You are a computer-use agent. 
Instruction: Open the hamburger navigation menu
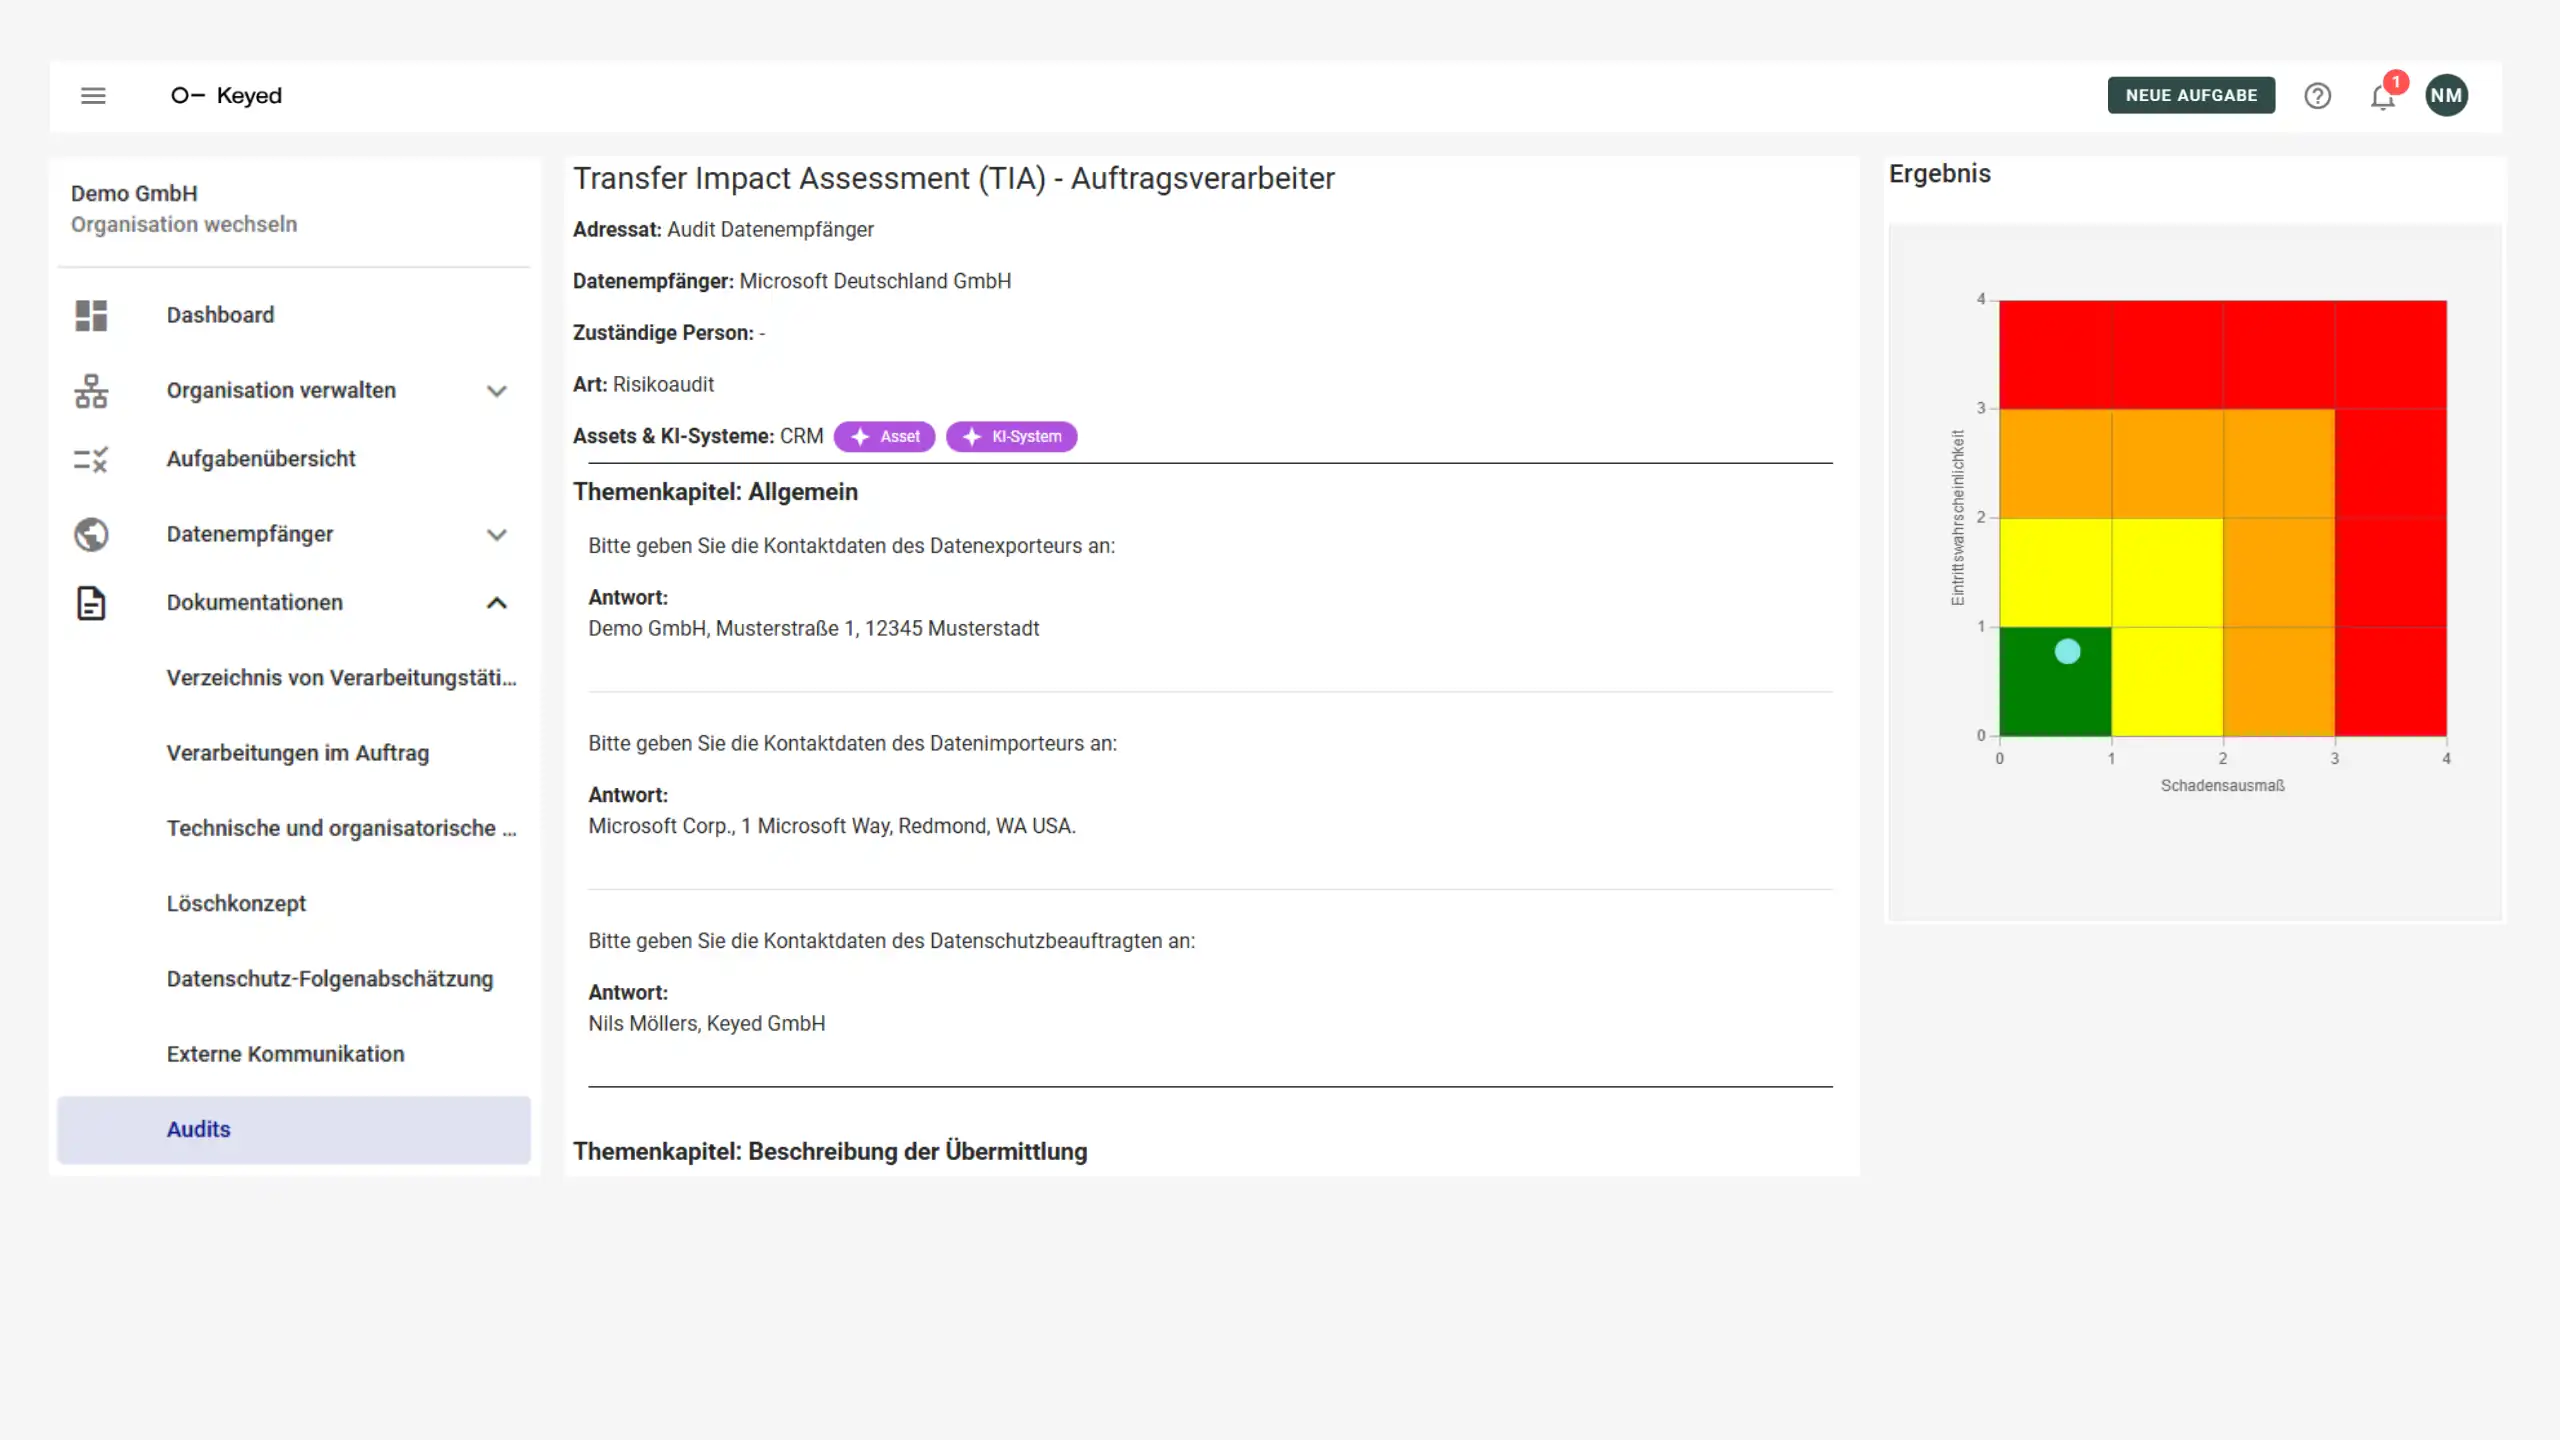coord(93,96)
